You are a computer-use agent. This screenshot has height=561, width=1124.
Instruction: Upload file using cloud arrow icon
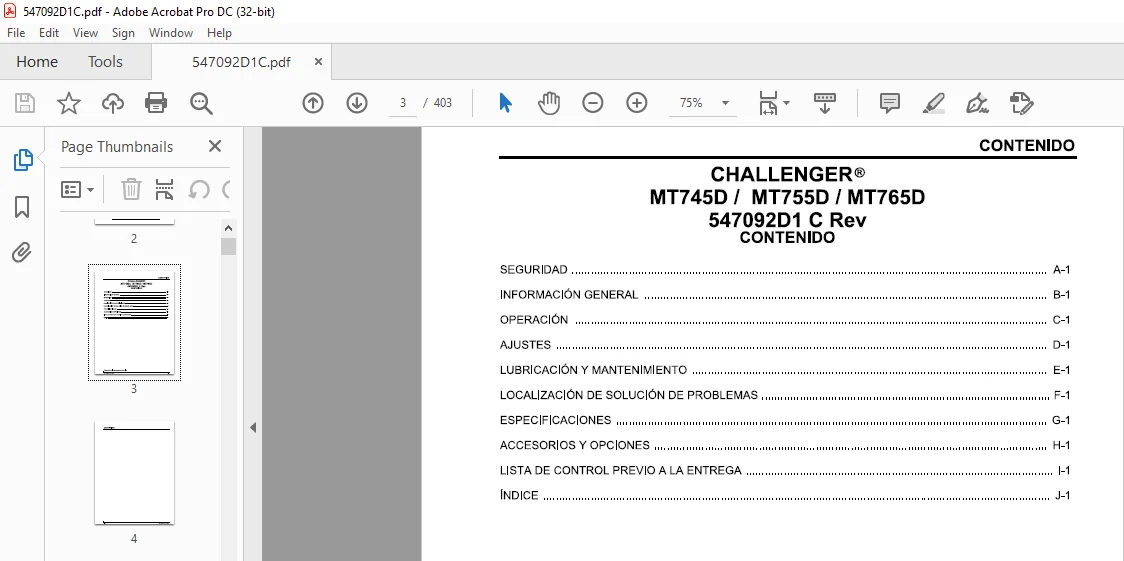(x=113, y=103)
